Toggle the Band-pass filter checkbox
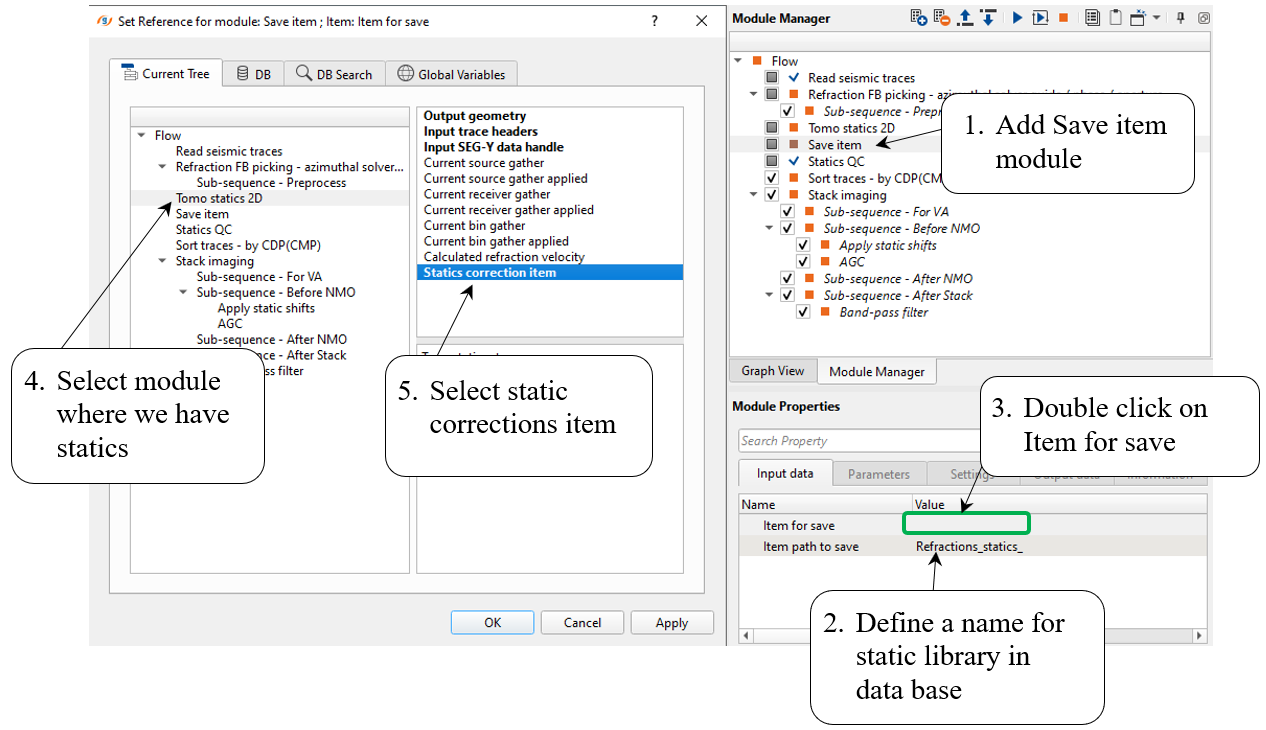Image resolution: width=1266 pixels, height=730 pixels. pyautogui.click(x=803, y=312)
